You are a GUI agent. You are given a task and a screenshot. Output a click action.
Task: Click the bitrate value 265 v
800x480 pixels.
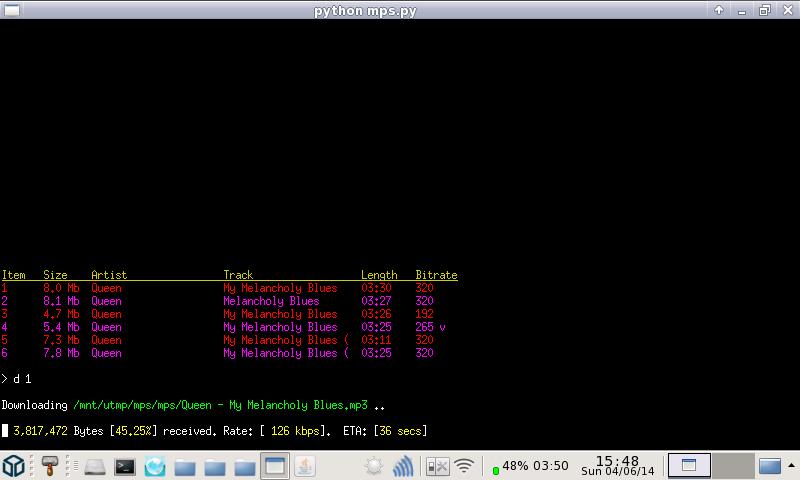pos(430,327)
